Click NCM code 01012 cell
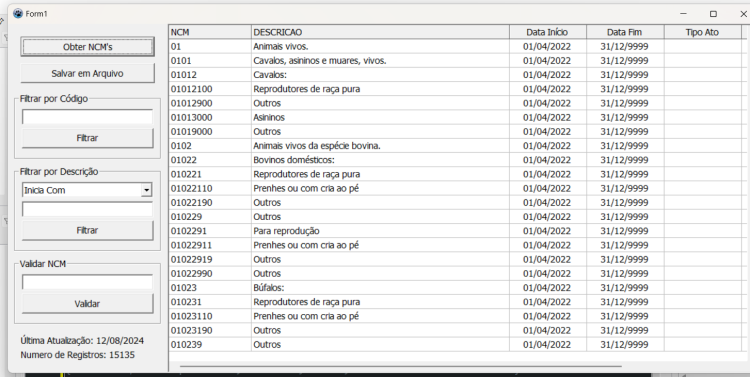The height and width of the screenshot is (377, 750). click(210, 75)
